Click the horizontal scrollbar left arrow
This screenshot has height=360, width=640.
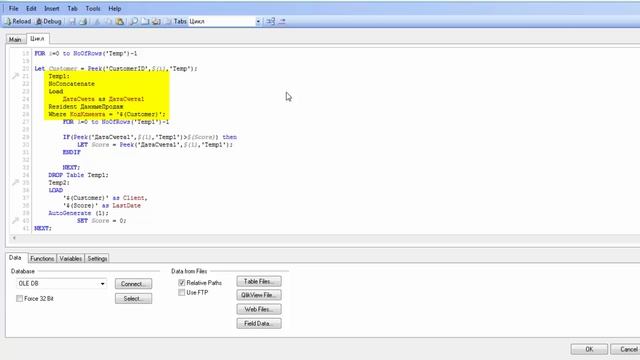[x=14, y=238]
